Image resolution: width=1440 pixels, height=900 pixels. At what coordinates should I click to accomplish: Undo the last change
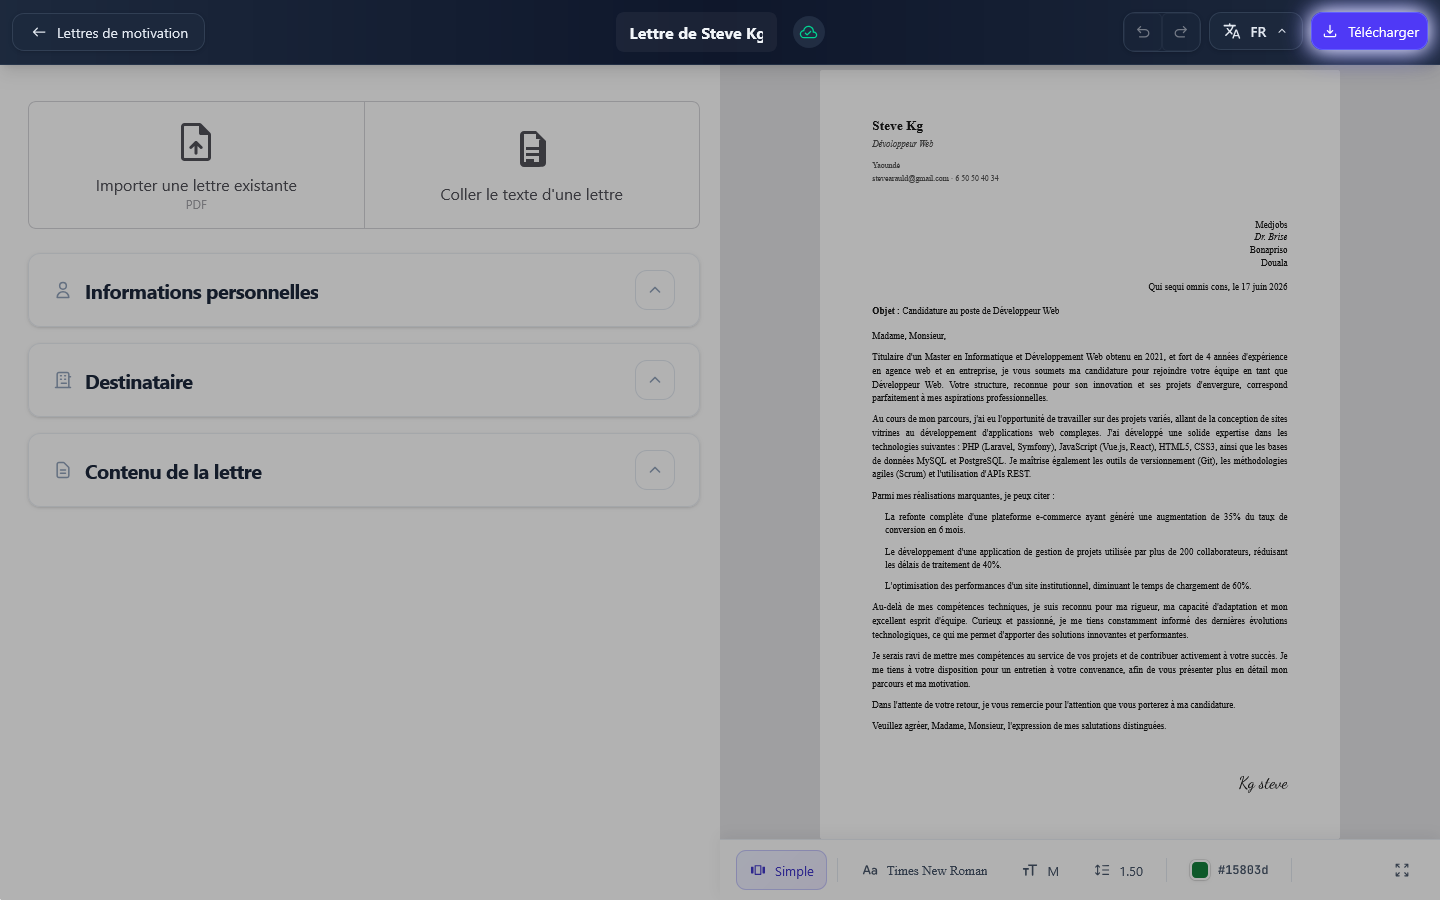pos(1143,32)
